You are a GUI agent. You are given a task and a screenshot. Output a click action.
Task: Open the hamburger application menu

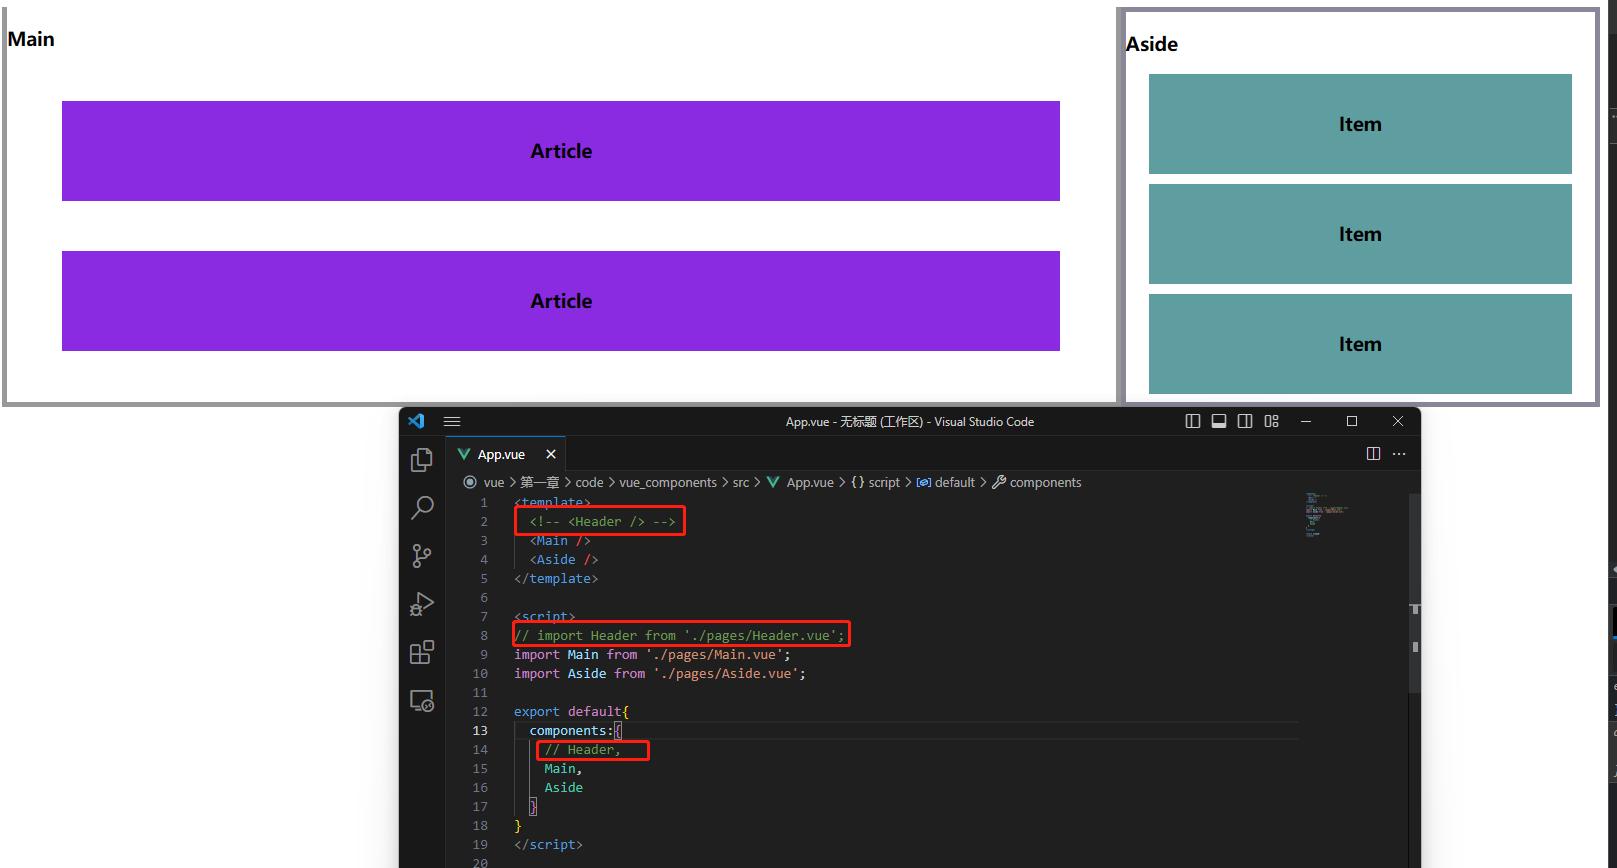pyautogui.click(x=452, y=422)
